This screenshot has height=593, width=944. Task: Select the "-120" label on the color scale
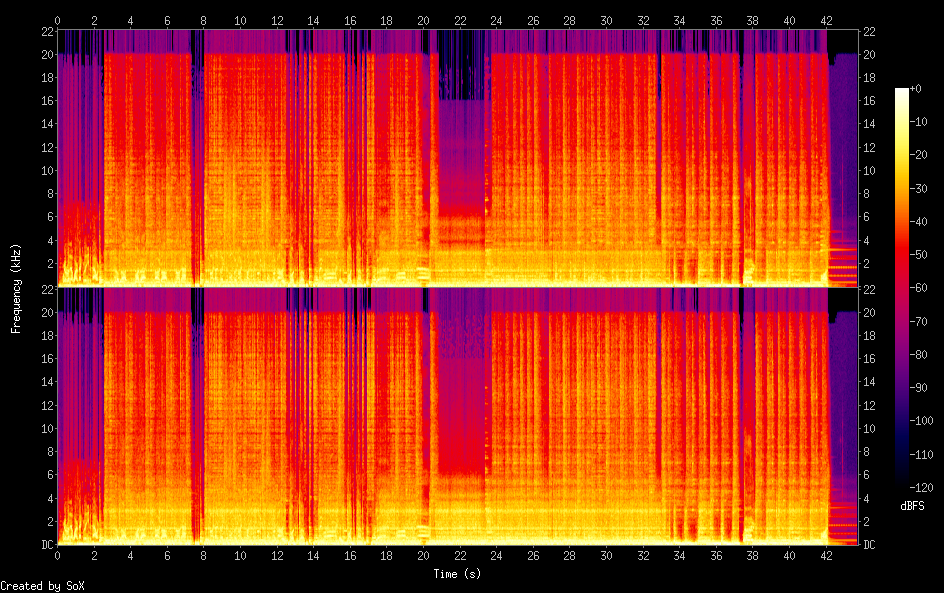pos(923,487)
